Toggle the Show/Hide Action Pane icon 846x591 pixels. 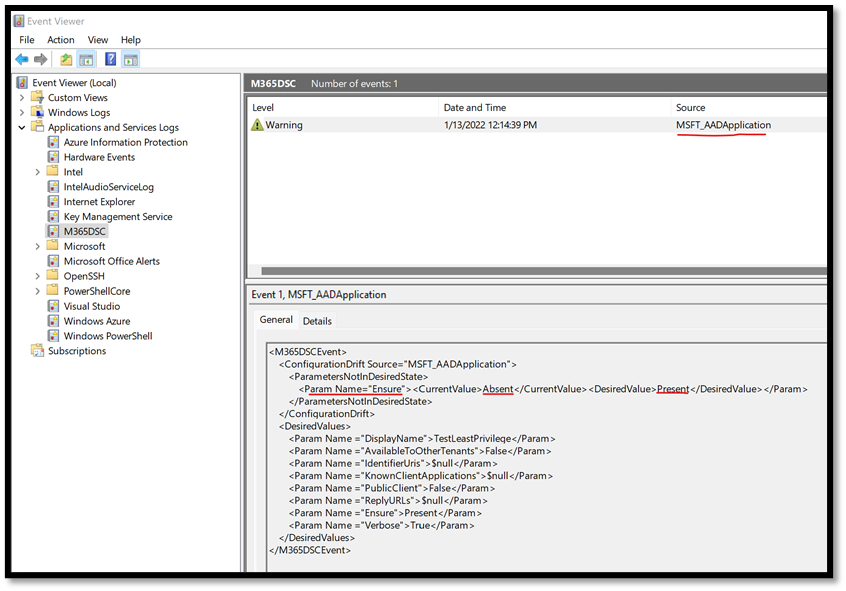131,59
